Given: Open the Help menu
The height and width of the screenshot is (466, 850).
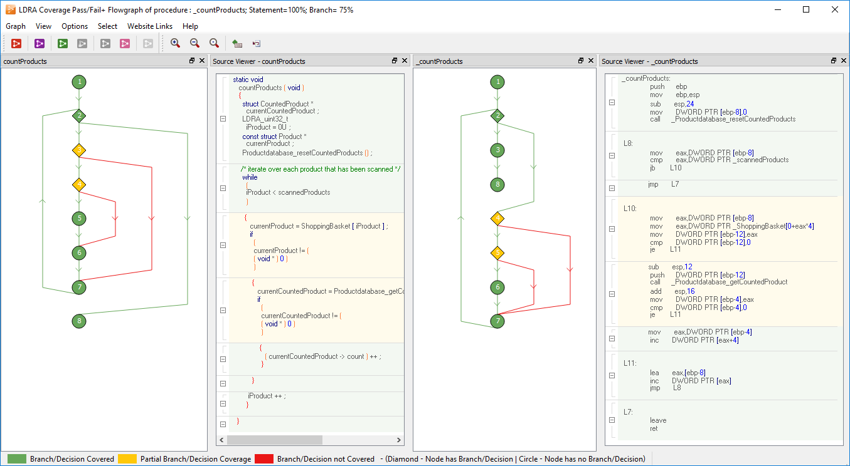Looking at the screenshot, I should point(190,26).
